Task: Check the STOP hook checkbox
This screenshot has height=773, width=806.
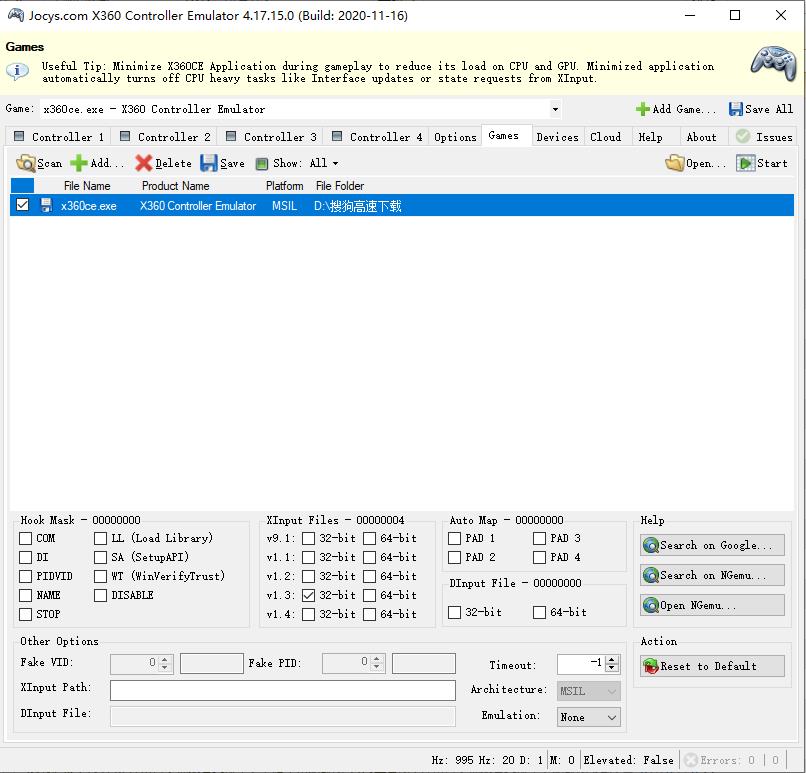Action: pos(25,614)
